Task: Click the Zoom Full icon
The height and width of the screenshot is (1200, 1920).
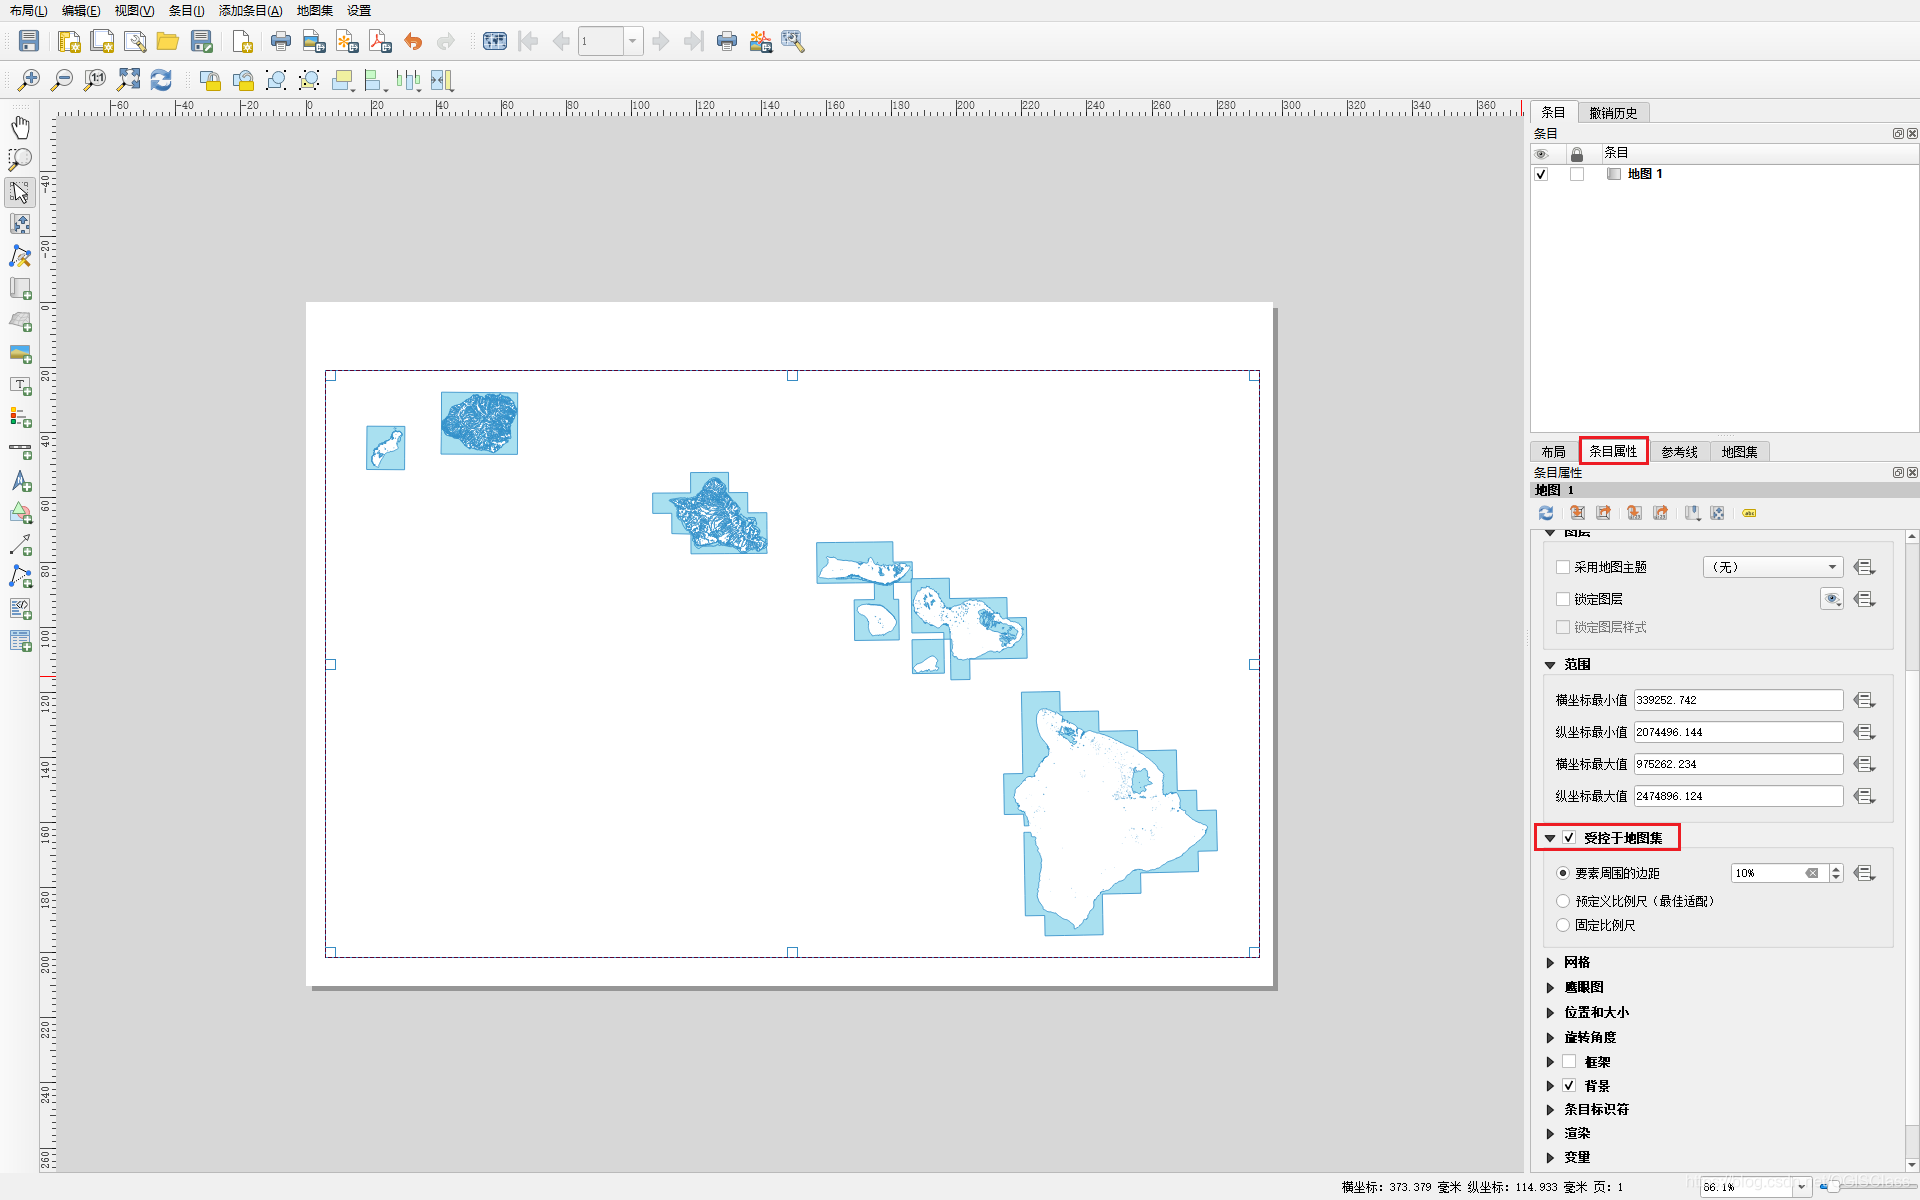Action: tap(128, 80)
